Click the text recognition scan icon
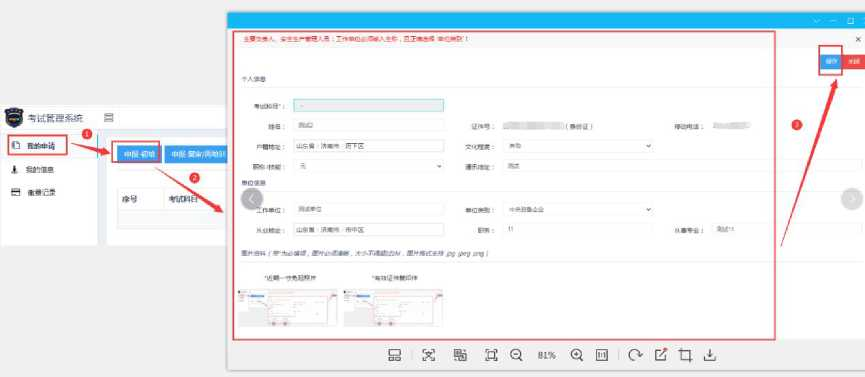The image size is (865, 377). 429,355
